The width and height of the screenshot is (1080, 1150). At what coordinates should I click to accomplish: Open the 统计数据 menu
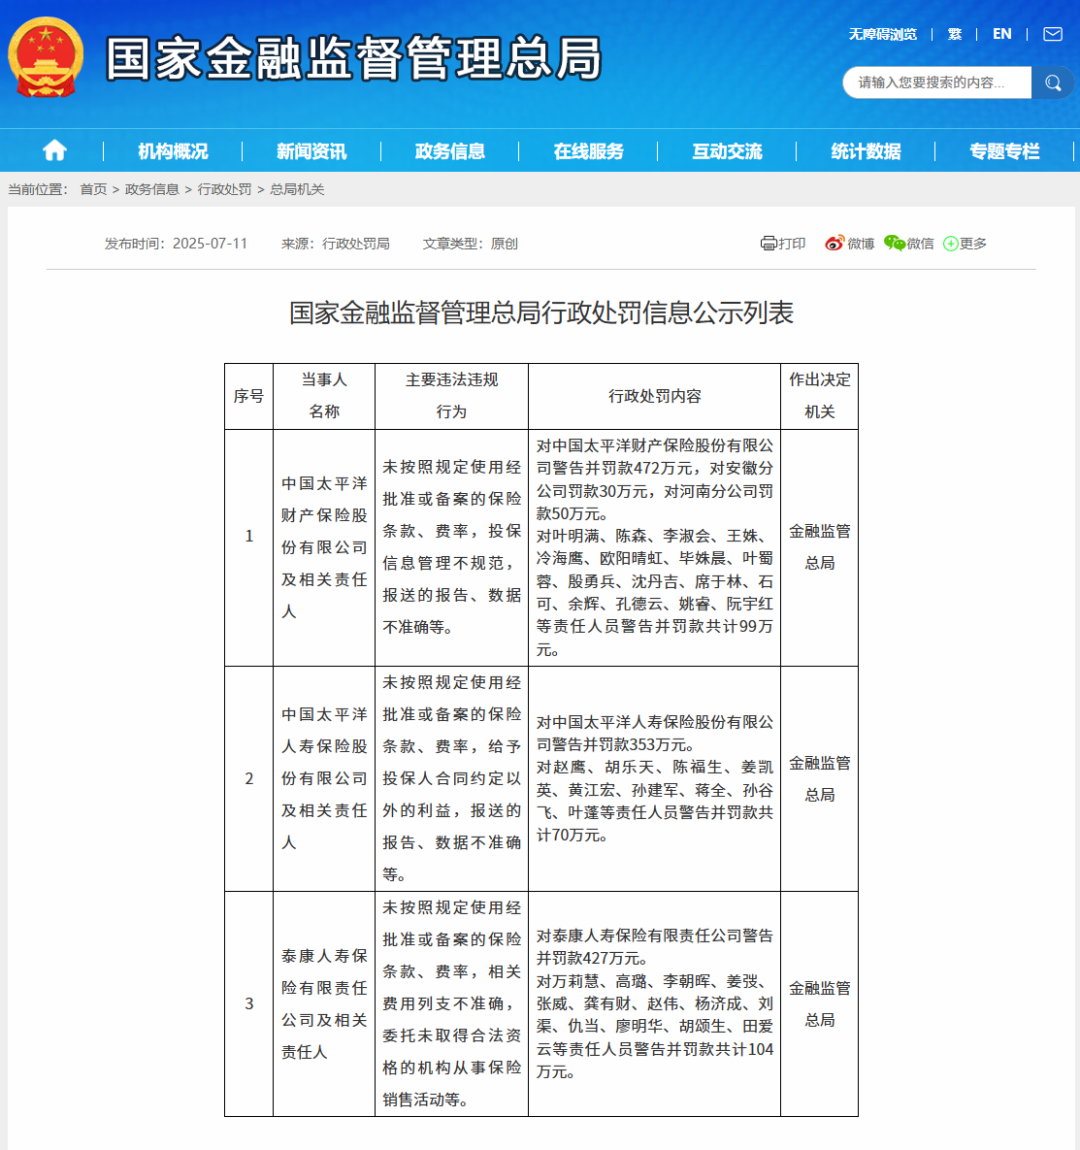pos(865,151)
